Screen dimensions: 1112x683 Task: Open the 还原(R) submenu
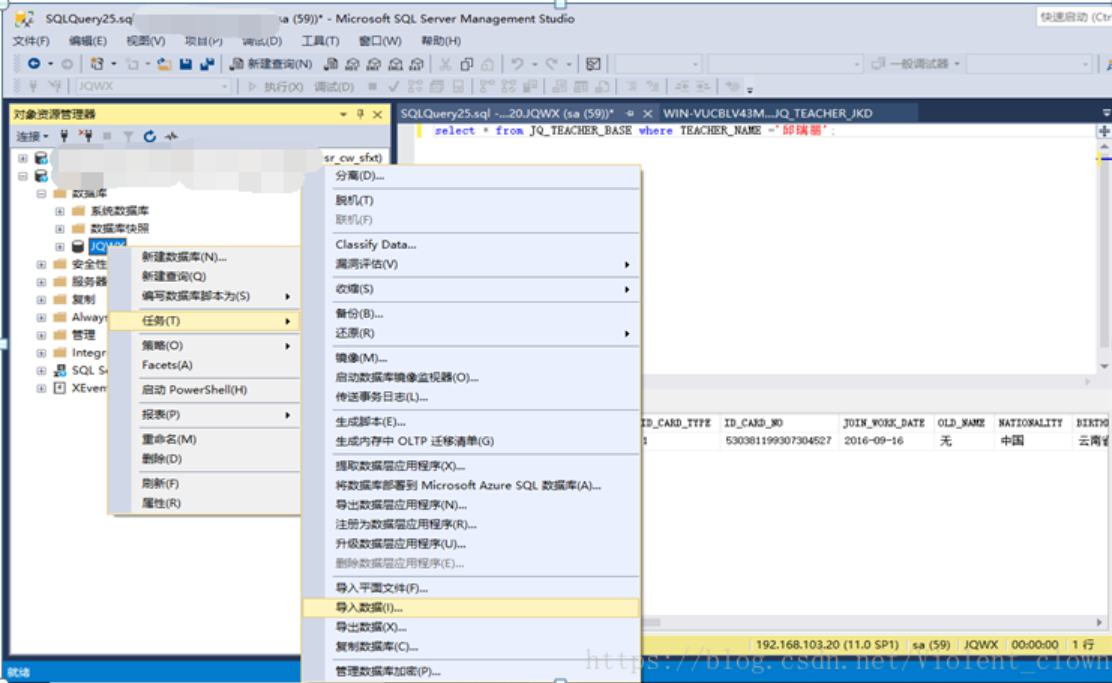point(471,333)
